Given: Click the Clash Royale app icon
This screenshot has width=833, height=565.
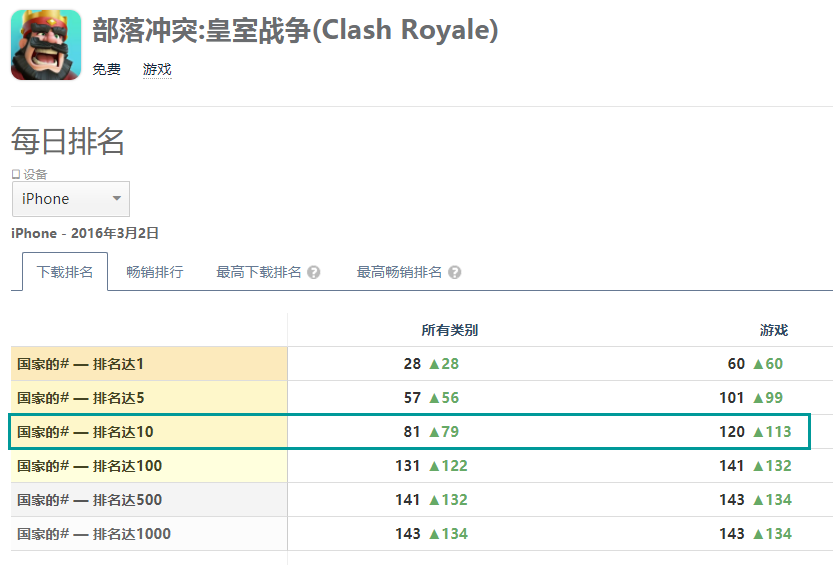Looking at the screenshot, I should point(46,45).
